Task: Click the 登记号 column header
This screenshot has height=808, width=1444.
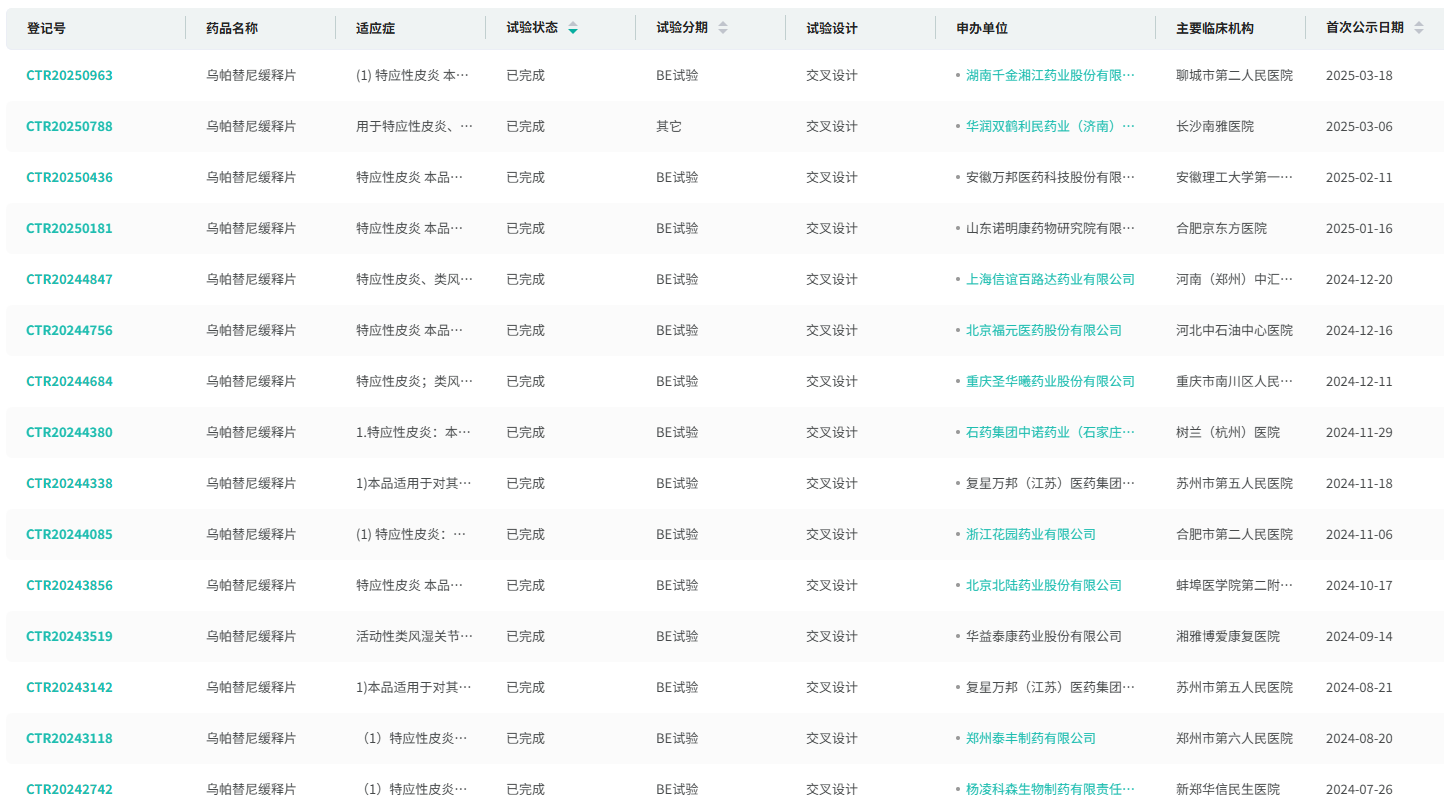Action: [x=46, y=28]
